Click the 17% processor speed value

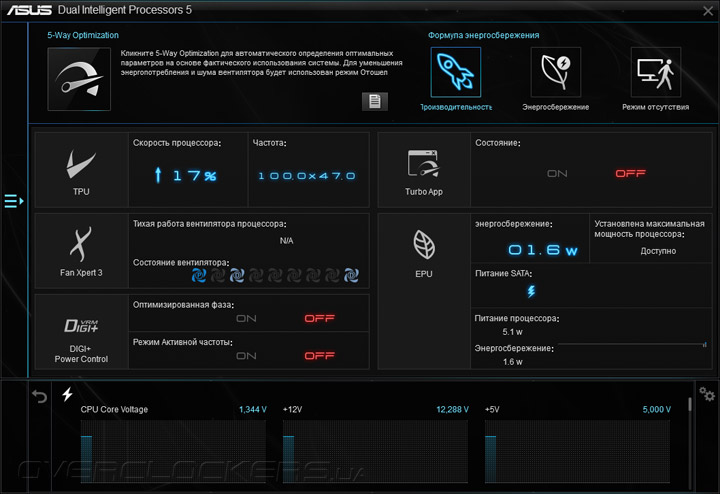(195, 175)
